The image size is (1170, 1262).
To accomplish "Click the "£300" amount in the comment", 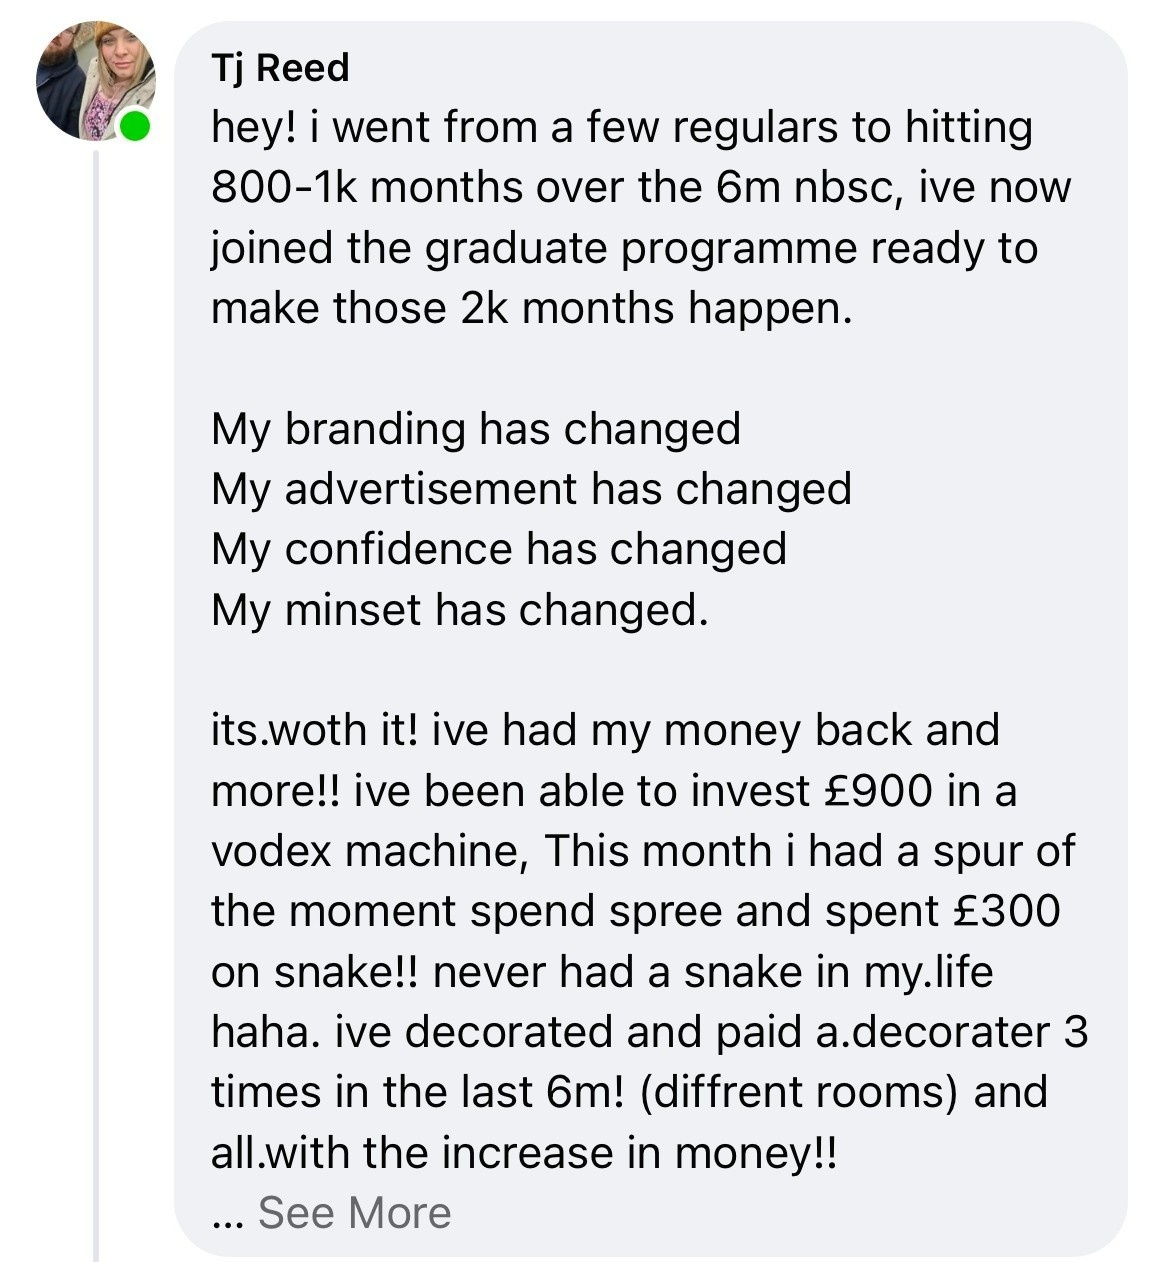I will pyautogui.click(x=1001, y=911).
